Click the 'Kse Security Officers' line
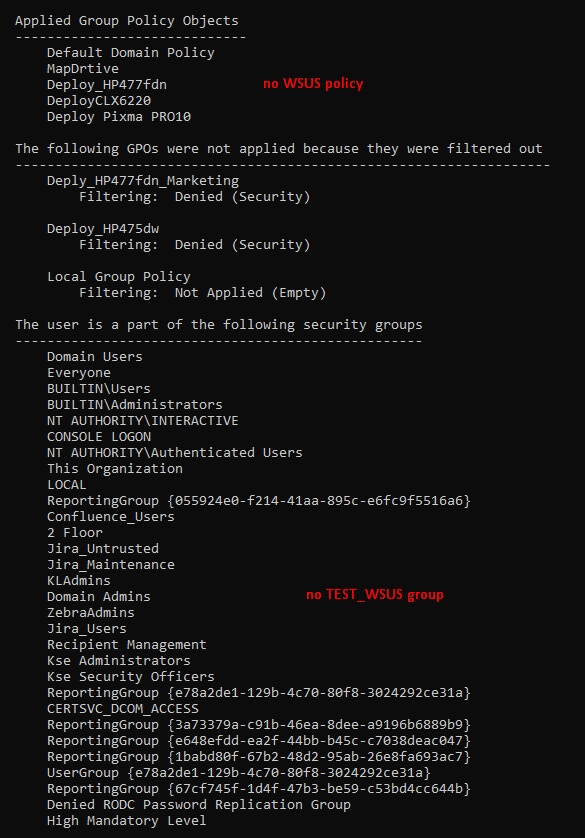 pos(130,677)
